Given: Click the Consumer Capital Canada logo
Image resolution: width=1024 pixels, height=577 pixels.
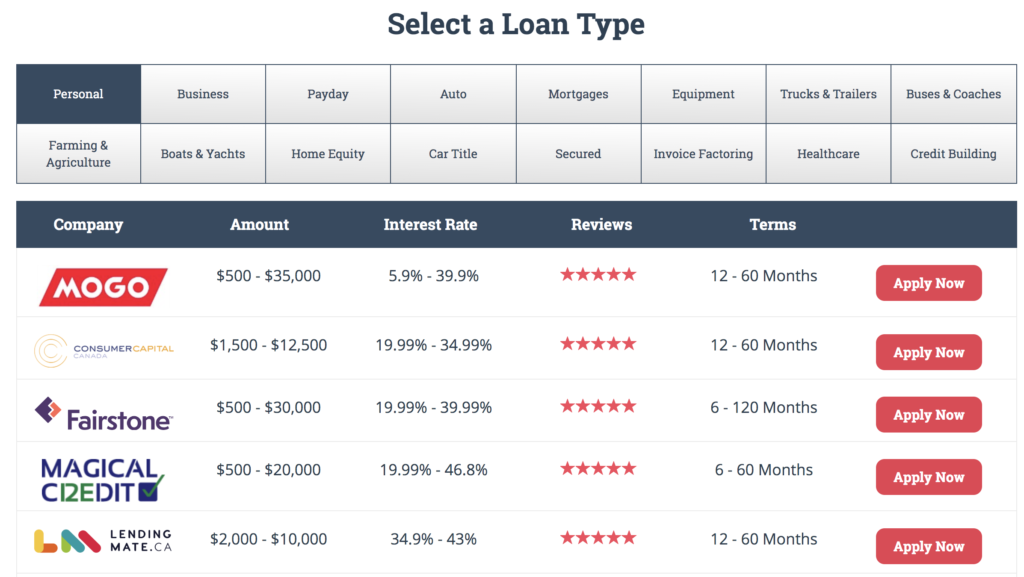Looking at the screenshot, I should (x=104, y=351).
